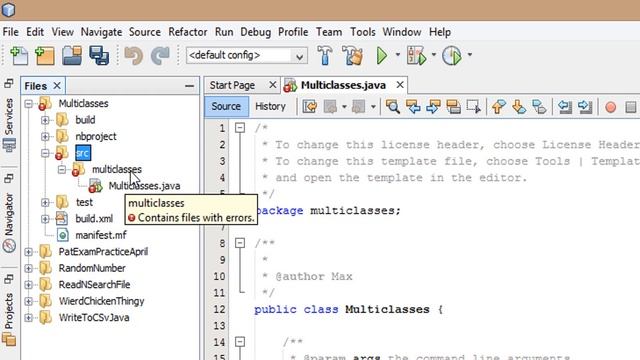Expand the test folder node
Viewport: 640px width, 360px height.
45,202
